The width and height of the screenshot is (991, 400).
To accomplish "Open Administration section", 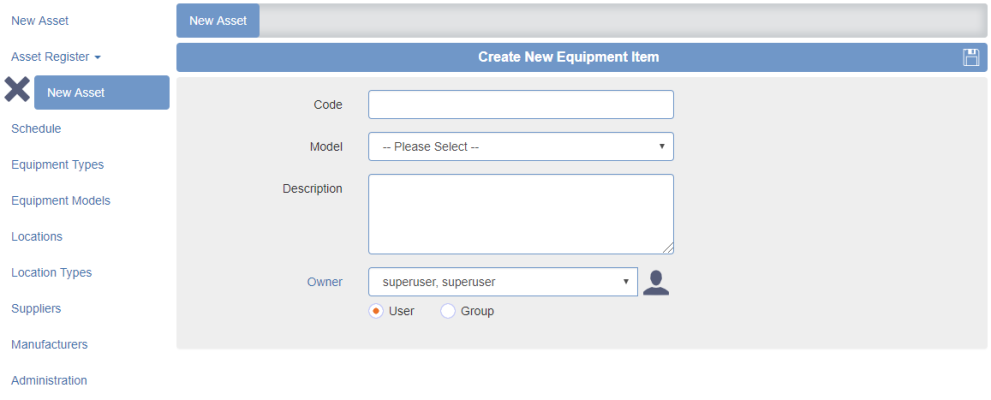I will click(49, 380).
